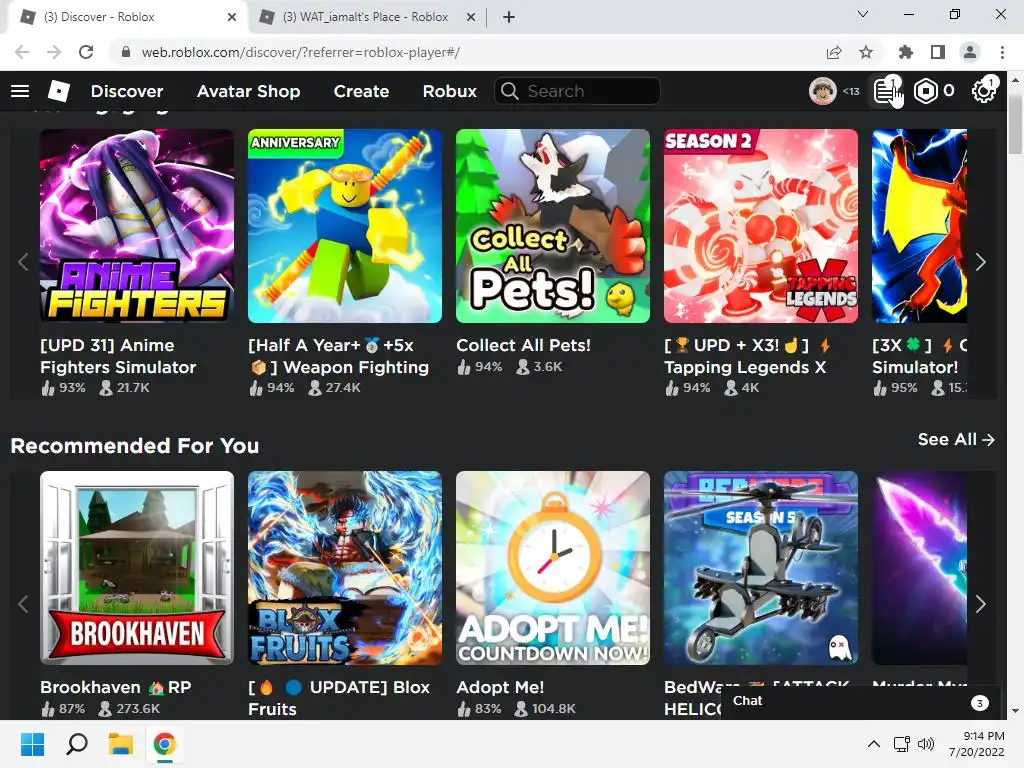Click the '273.6K' player count under Brookhaven
Image resolution: width=1024 pixels, height=768 pixels.
[x=138, y=709]
